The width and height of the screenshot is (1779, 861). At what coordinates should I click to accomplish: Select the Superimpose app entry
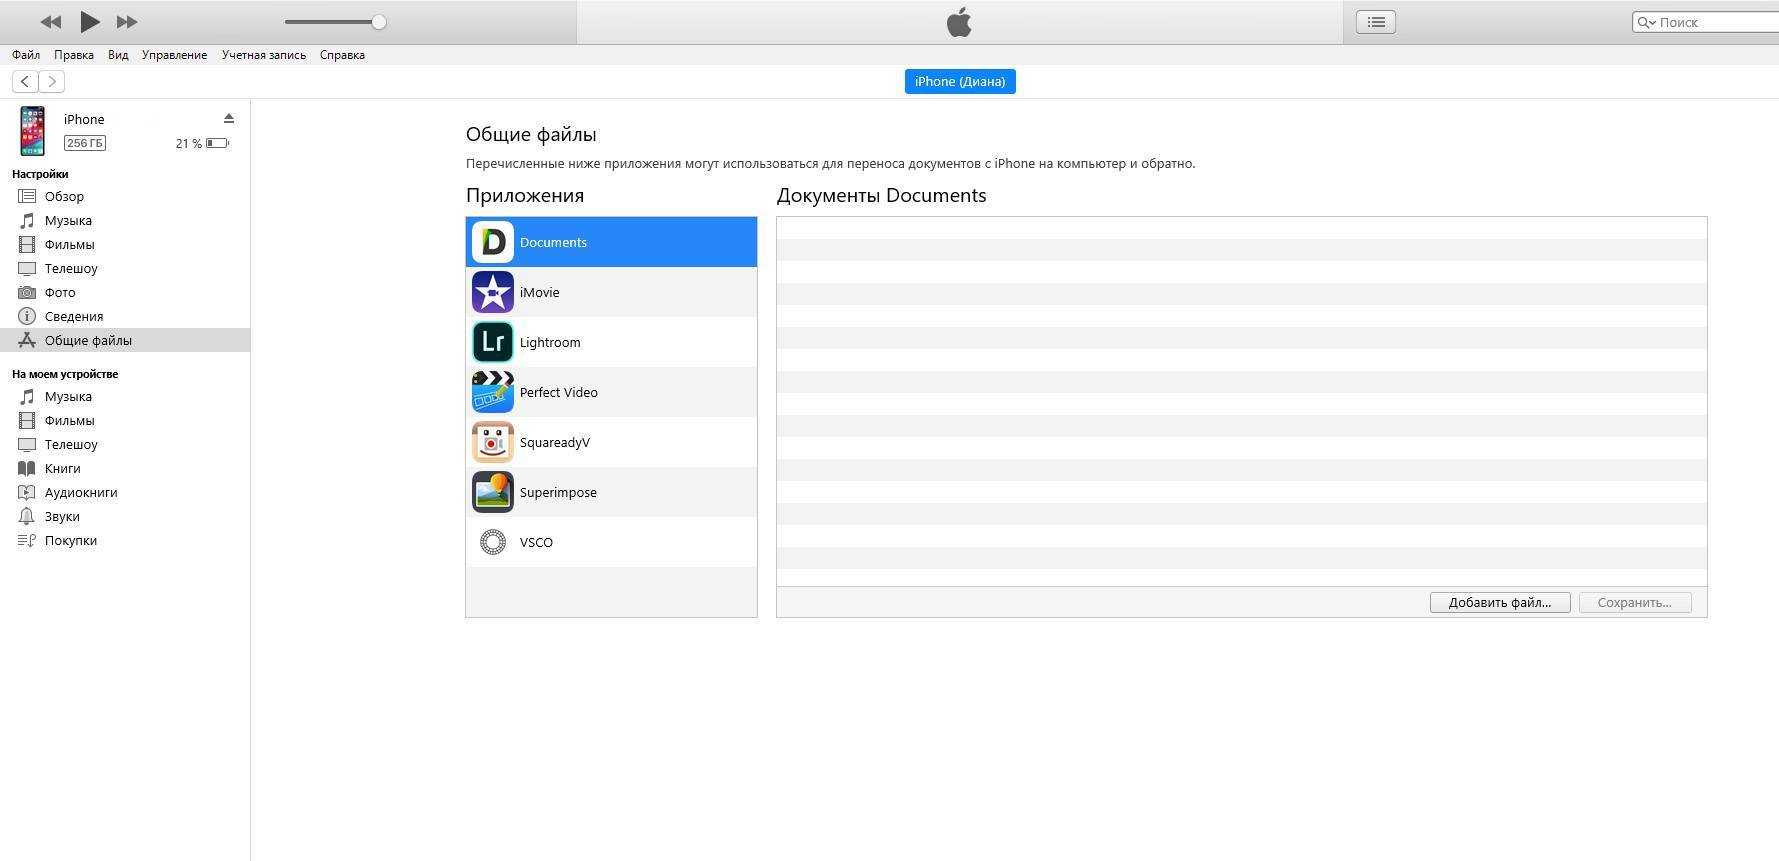(x=557, y=492)
